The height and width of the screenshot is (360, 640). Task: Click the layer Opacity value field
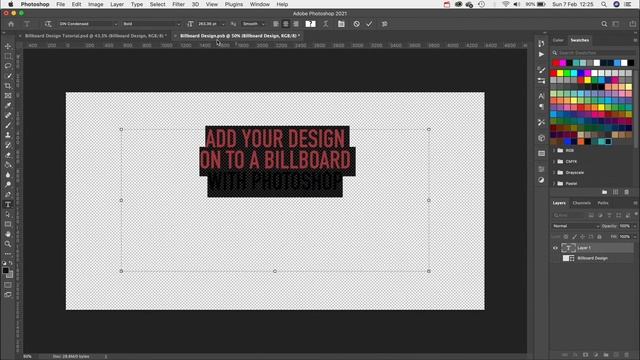click(x=625, y=226)
